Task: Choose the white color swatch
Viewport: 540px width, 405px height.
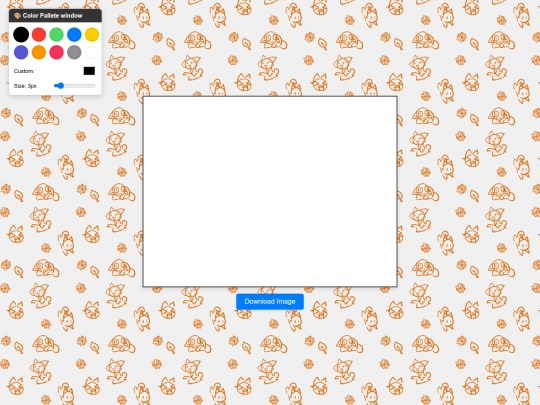Action: pos(92,52)
